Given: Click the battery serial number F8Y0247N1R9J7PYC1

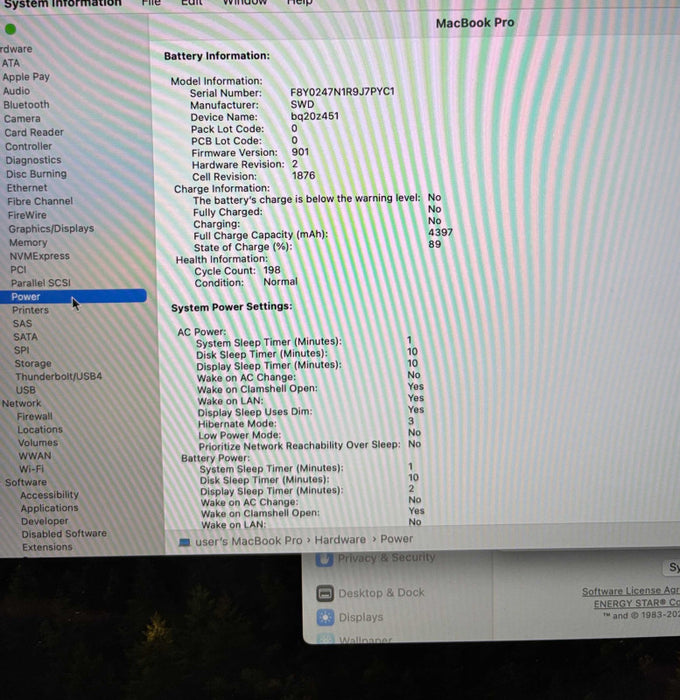Looking at the screenshot, I should coord(342,92).
